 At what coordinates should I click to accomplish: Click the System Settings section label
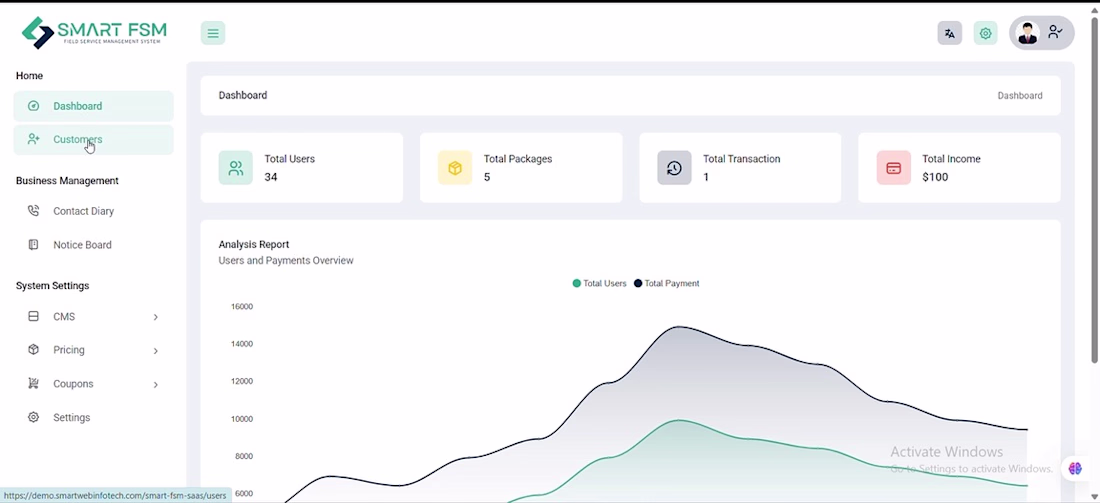(x=53, y=286)
